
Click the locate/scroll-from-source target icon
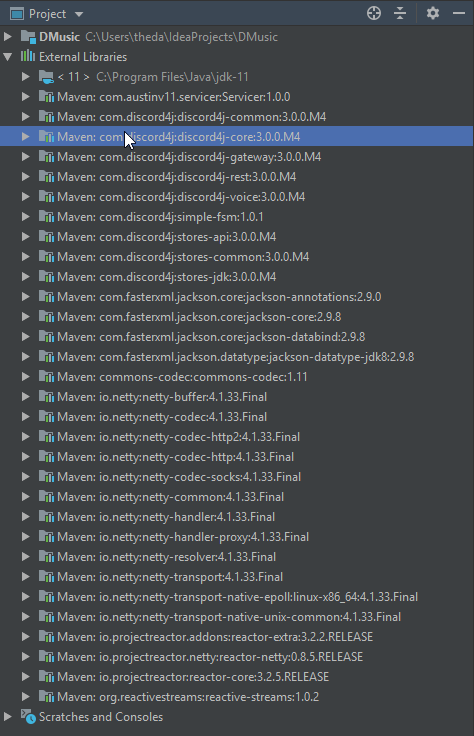(x=374, y=13)
